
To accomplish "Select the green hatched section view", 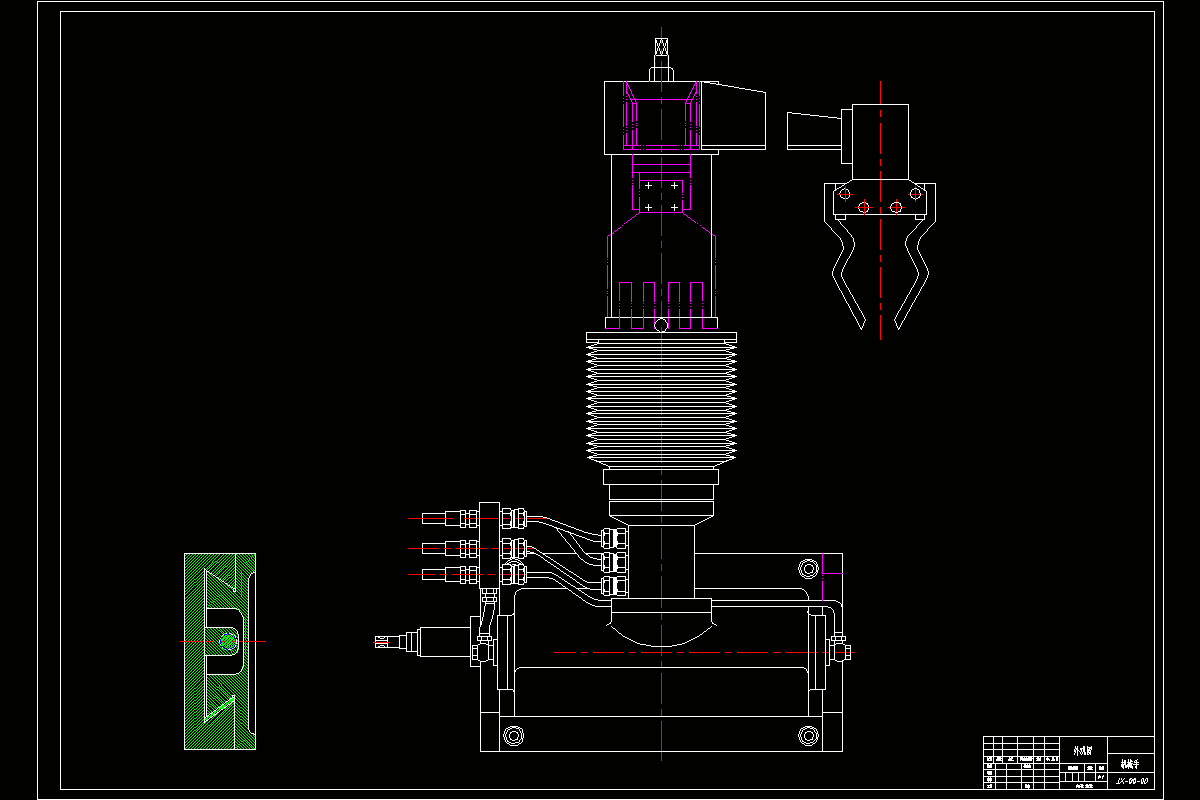I will coord(220,651).
